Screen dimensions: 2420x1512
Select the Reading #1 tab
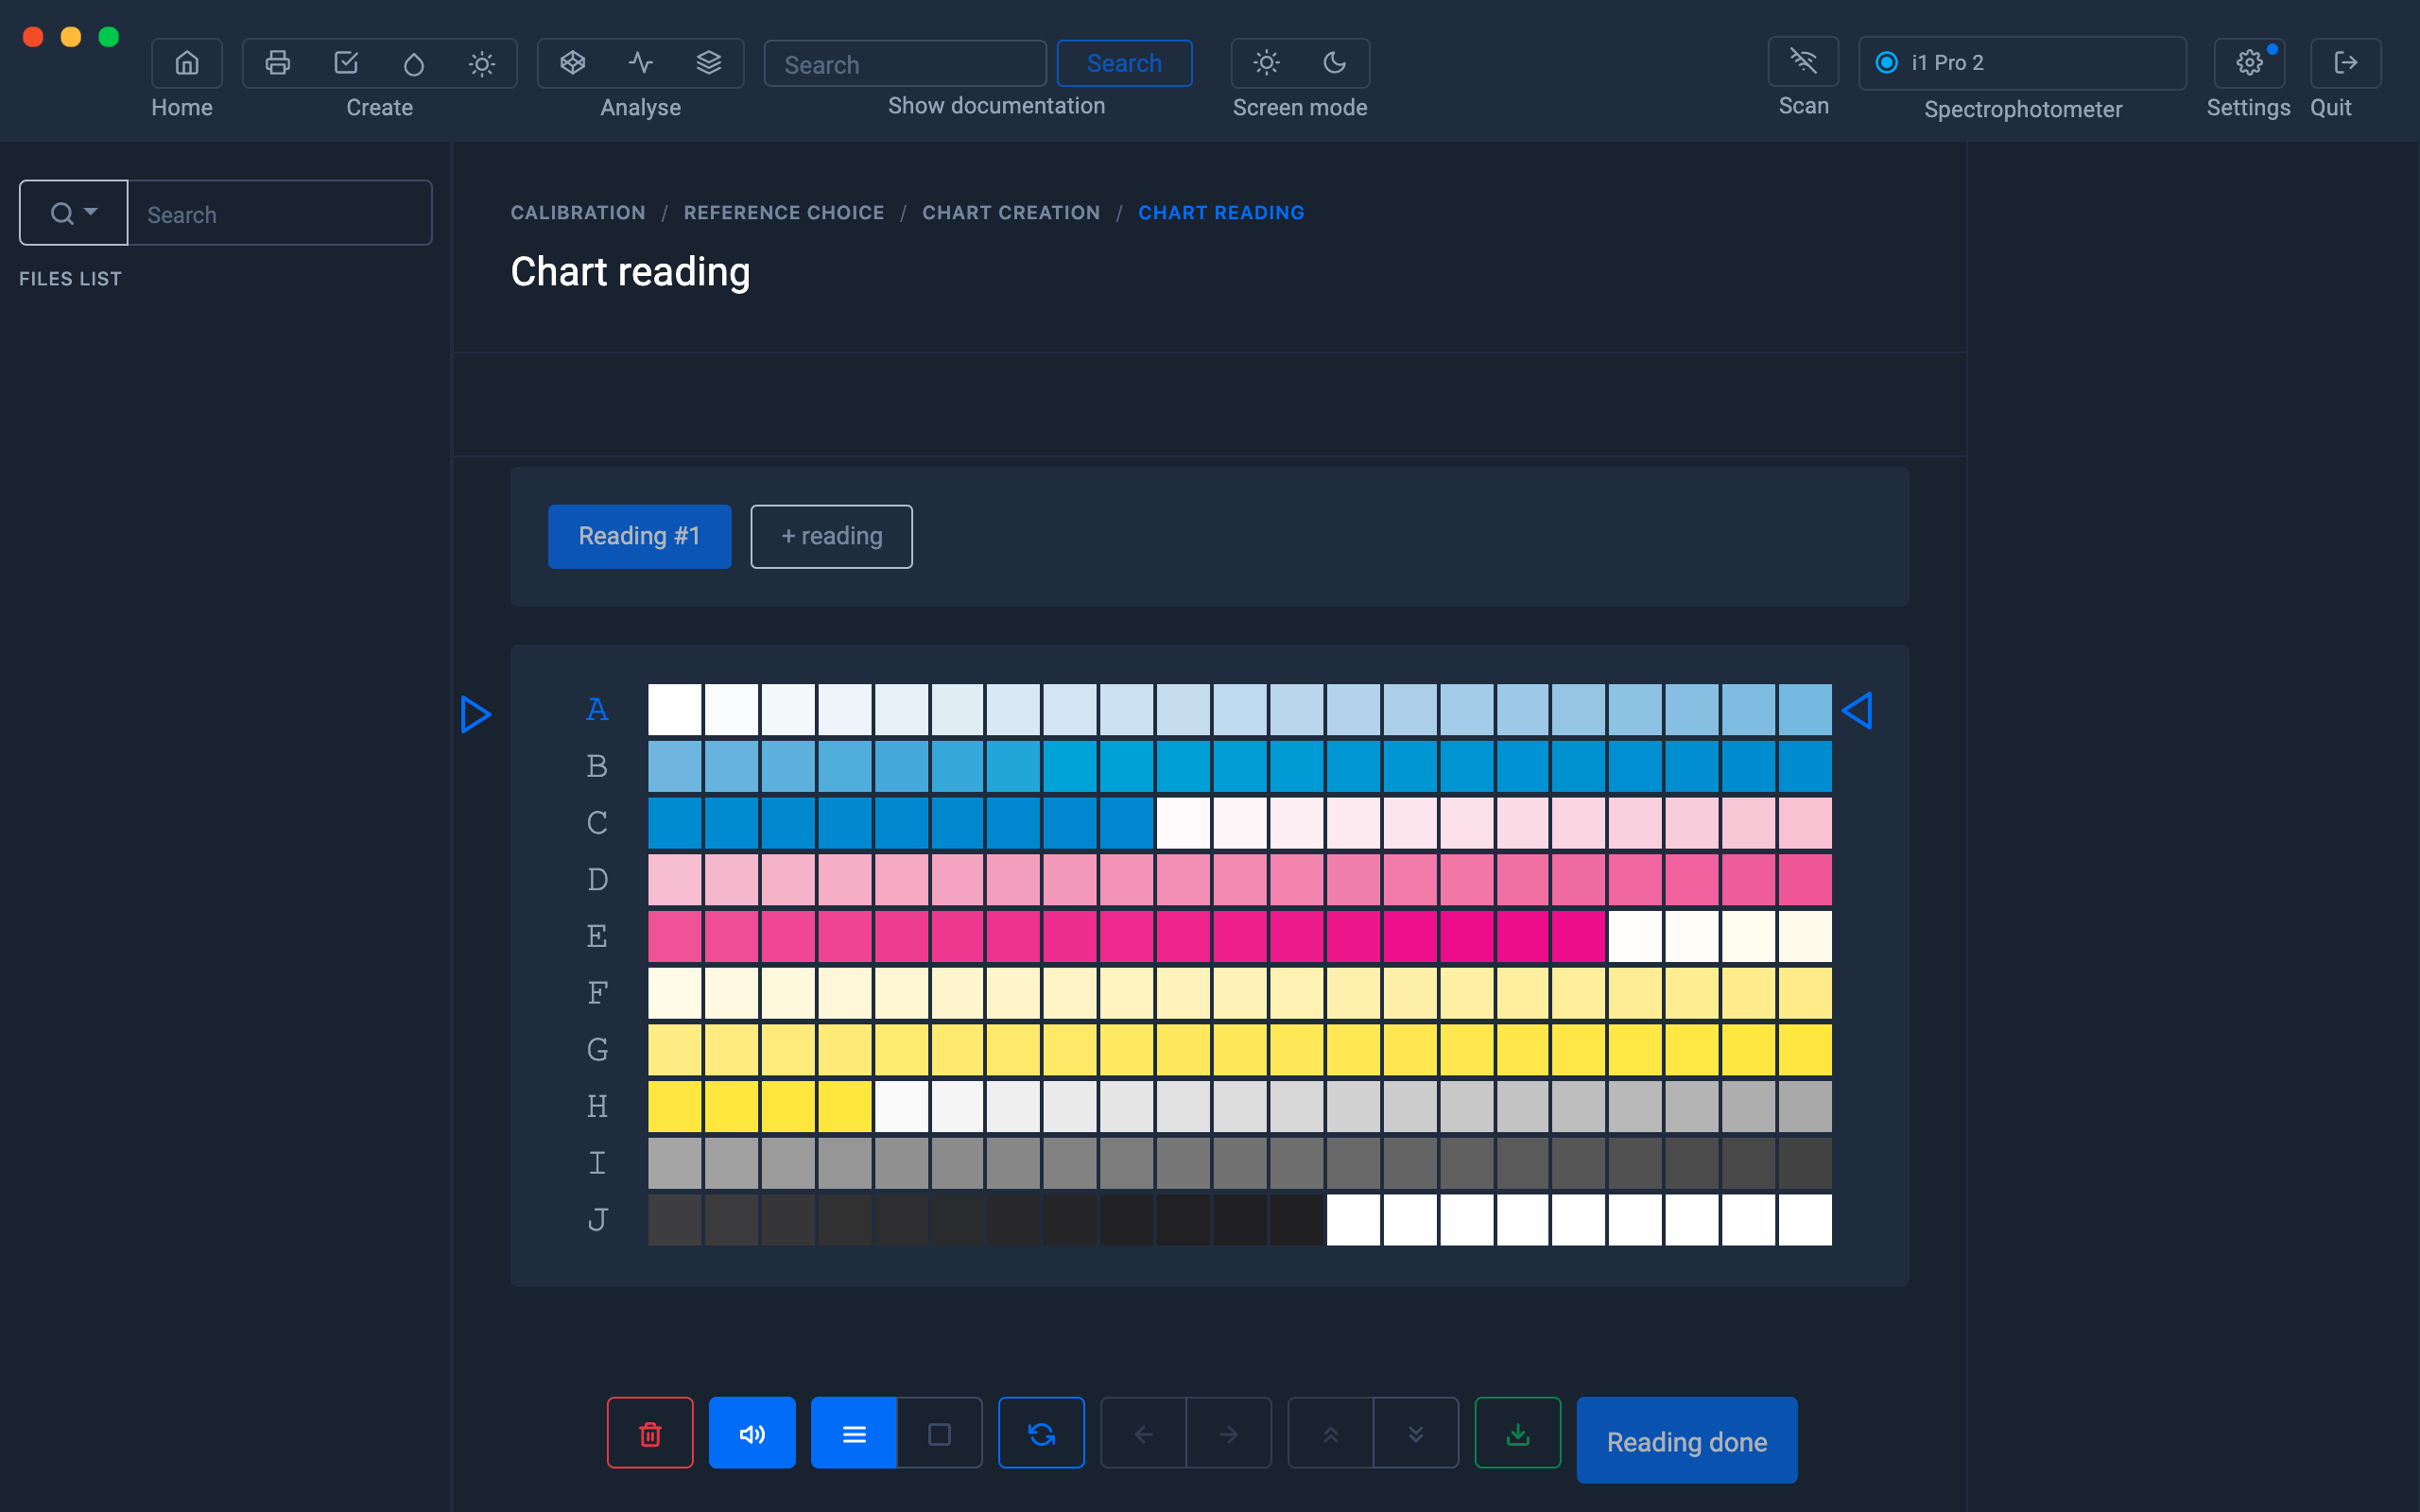639,537
